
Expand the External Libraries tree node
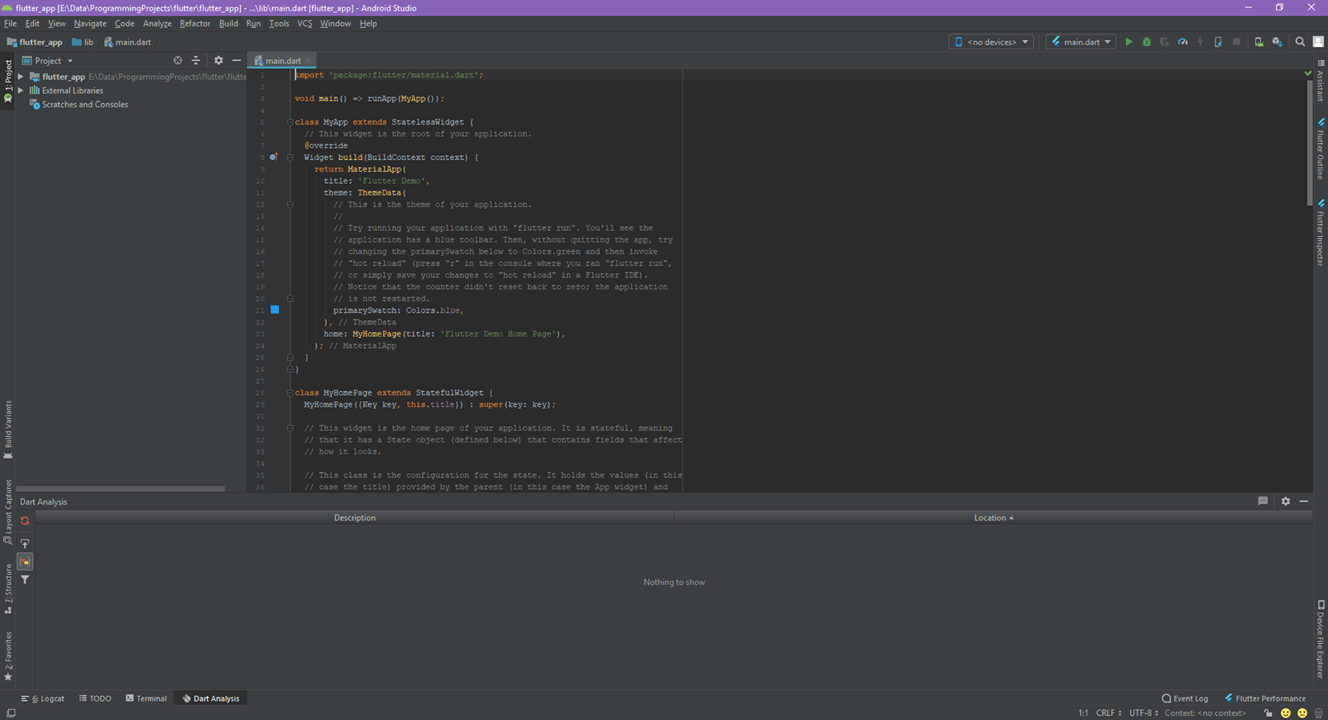(21, 90)
